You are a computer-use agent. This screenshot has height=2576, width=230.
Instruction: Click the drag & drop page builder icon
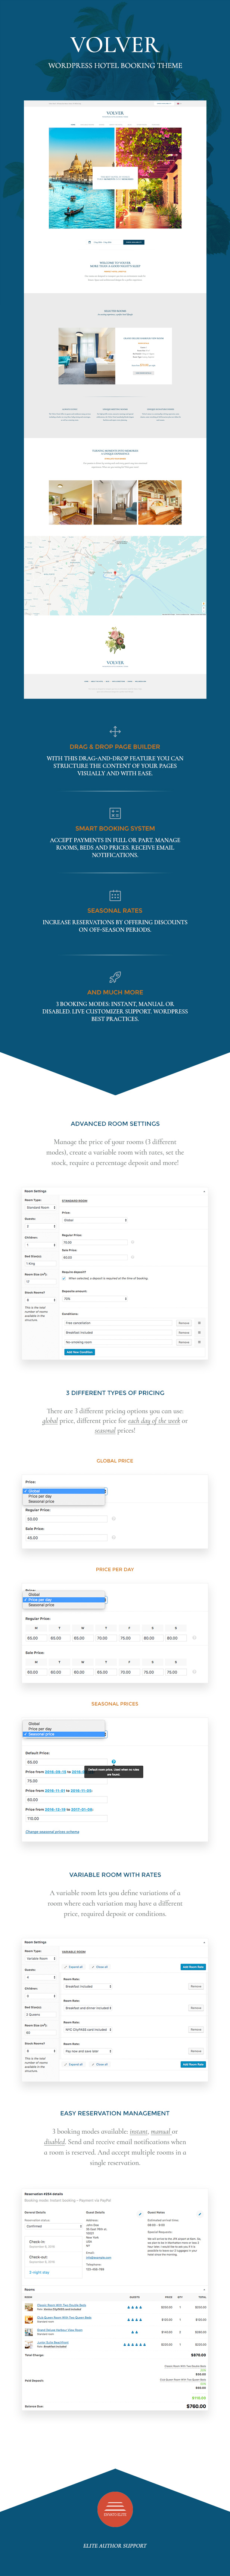click(115, 732)
